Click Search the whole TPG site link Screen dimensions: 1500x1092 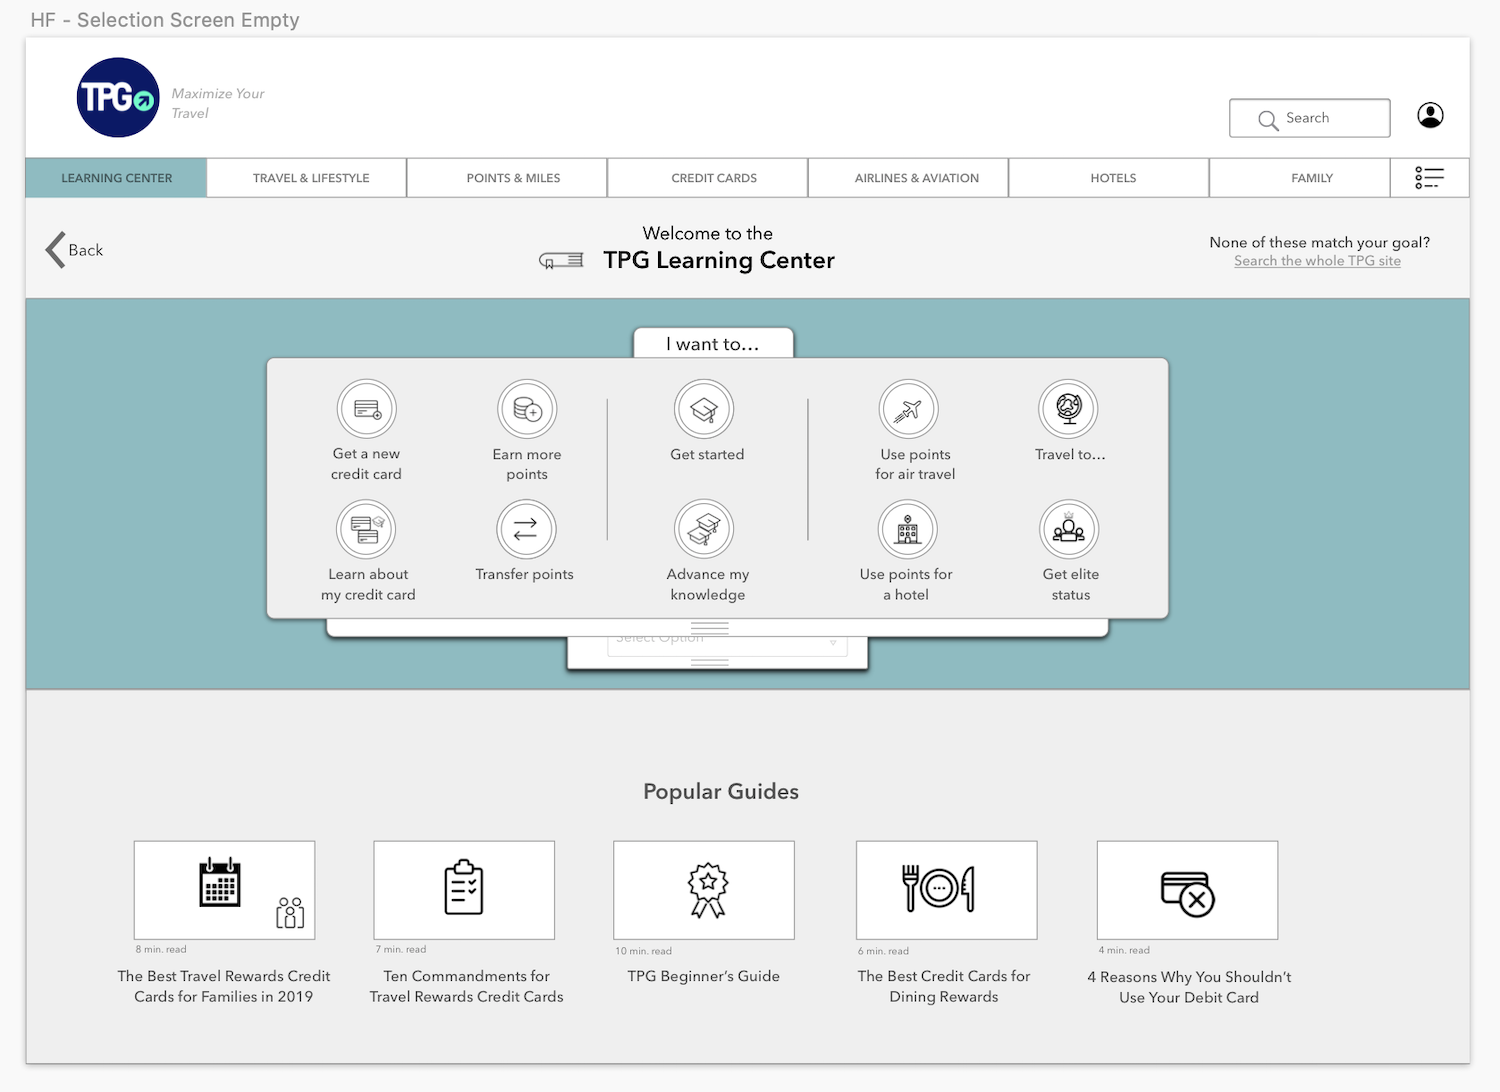point(1317,261)
